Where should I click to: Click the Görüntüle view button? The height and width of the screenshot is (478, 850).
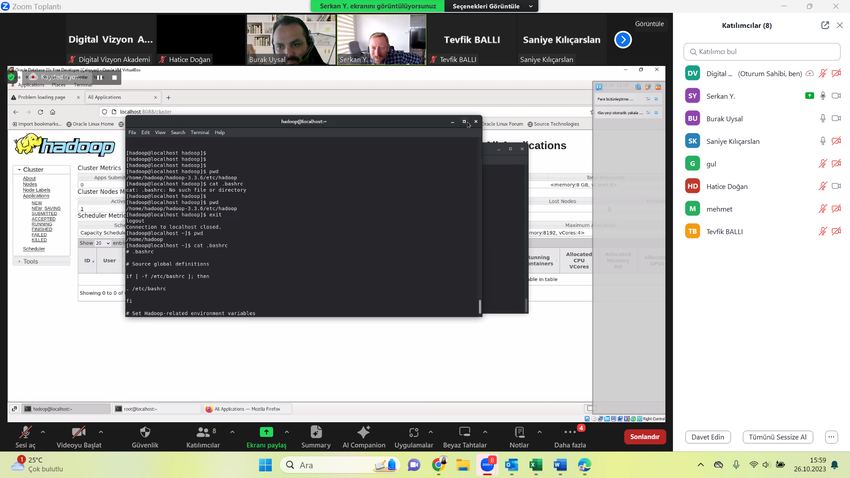pos(649,24)
